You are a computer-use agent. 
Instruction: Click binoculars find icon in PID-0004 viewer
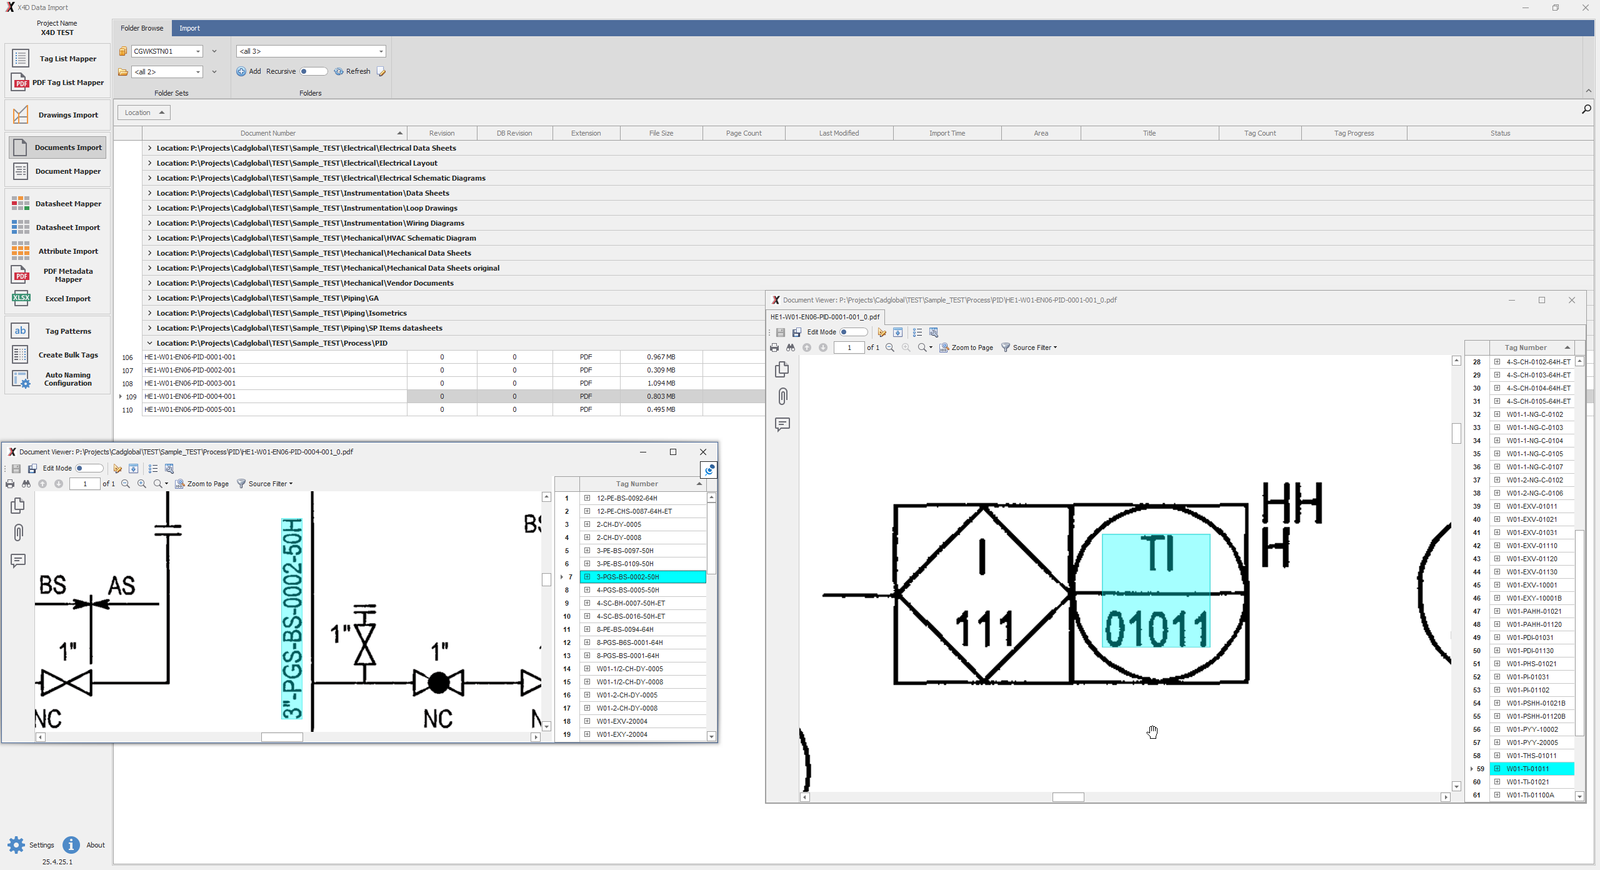click(x=26, y=484)
